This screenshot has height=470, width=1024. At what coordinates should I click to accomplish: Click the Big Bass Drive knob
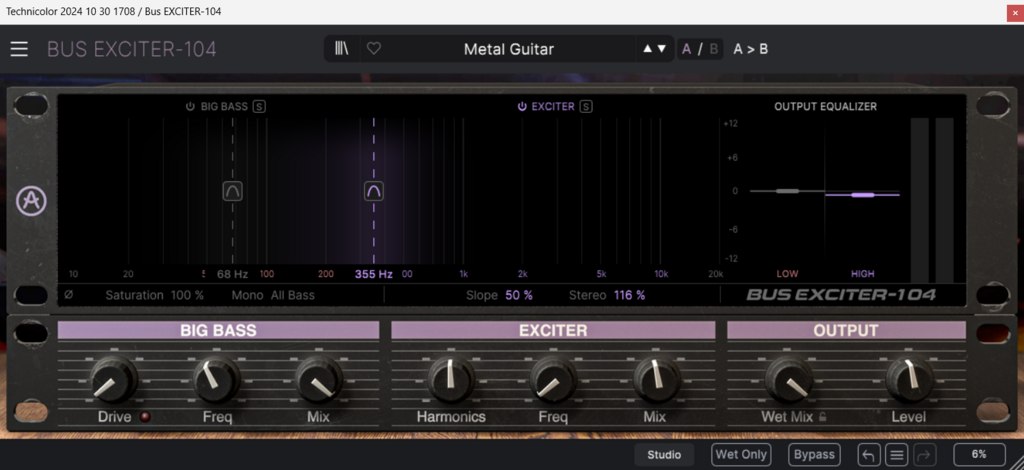[x=114, y=379]
